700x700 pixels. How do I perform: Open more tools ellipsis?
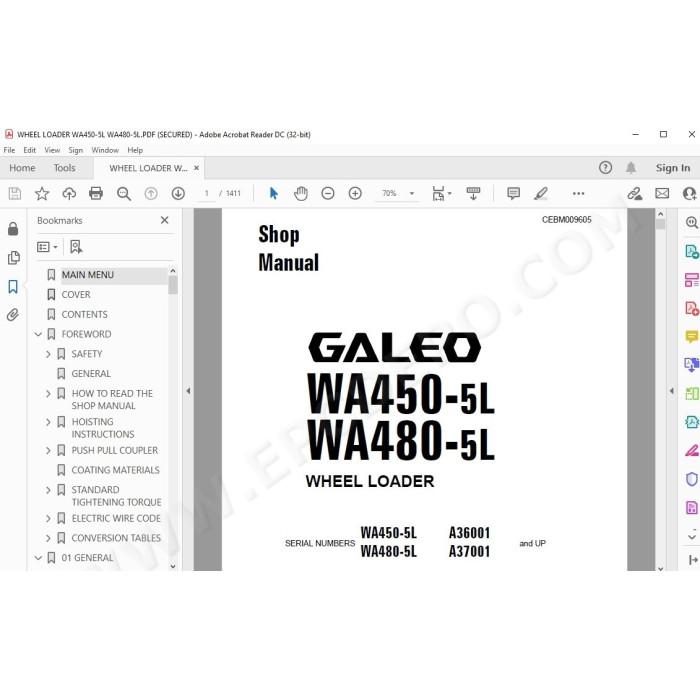[579, 193]
